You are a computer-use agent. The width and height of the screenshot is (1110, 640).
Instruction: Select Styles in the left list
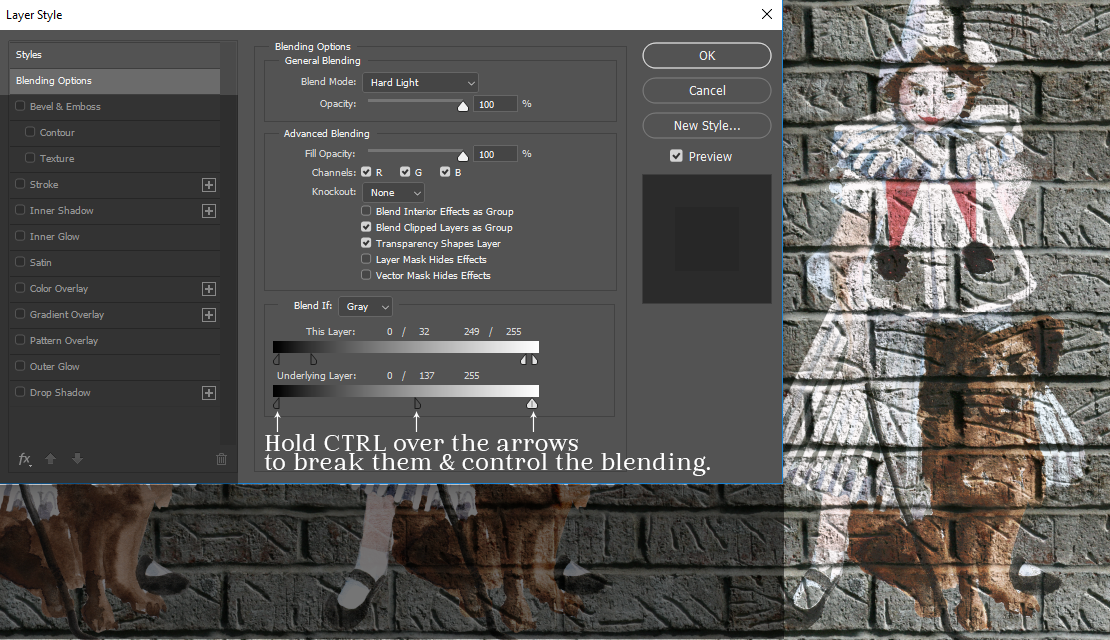click(115, 55)
